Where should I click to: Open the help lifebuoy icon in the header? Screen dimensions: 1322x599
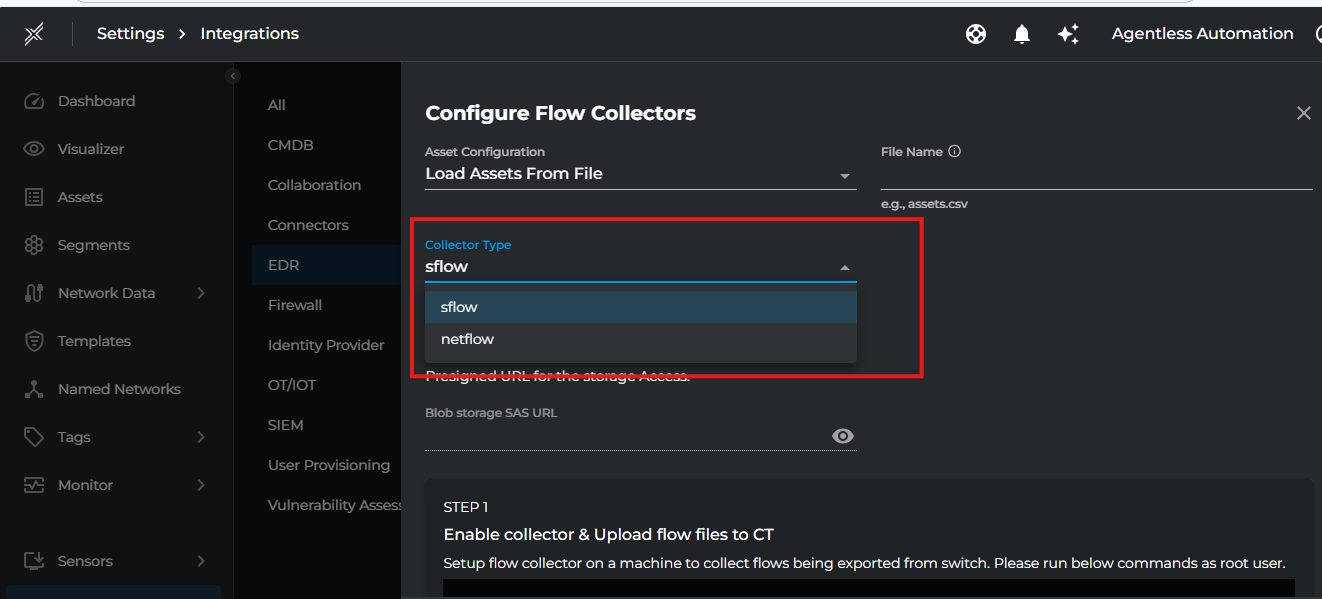(x=975, y=33)
